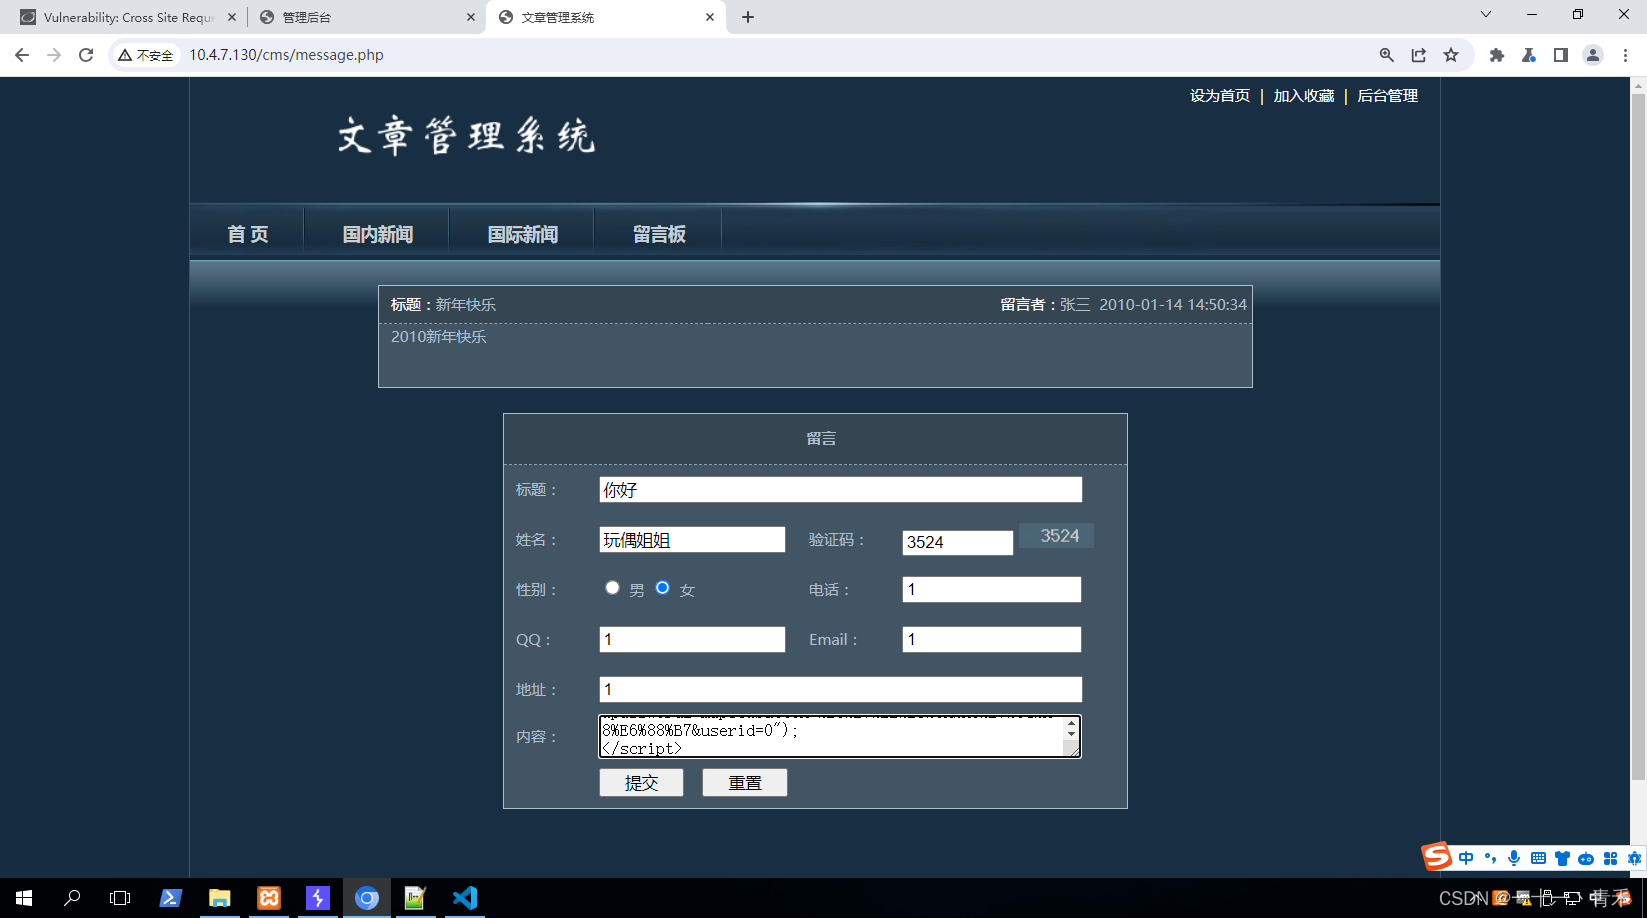The image size is (1647, 918).
Task: Open browser extensions puzzle icon
Action: point(1497,55)
